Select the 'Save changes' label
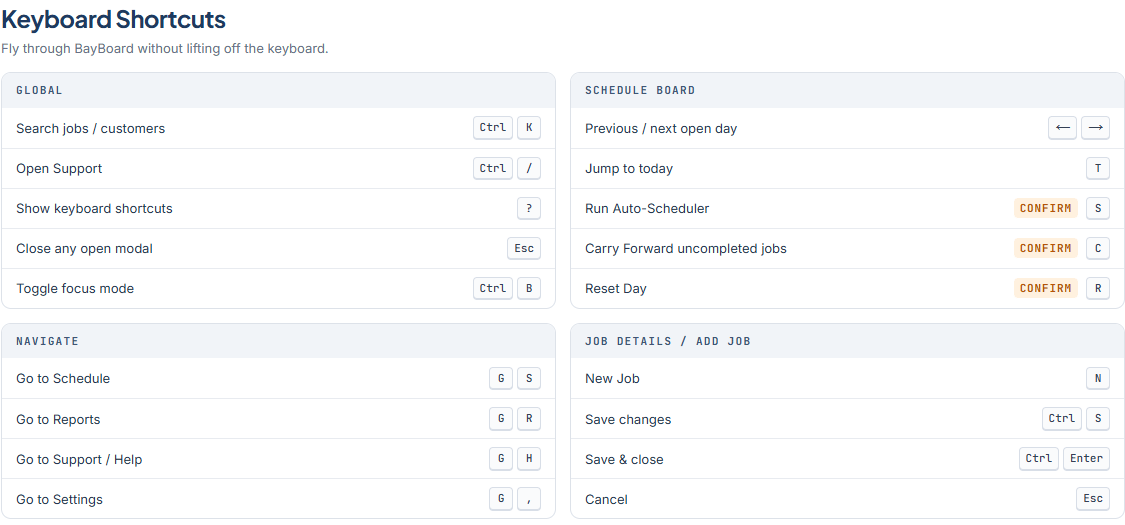The image size is (1125, 525). click(x=628, y=419)
